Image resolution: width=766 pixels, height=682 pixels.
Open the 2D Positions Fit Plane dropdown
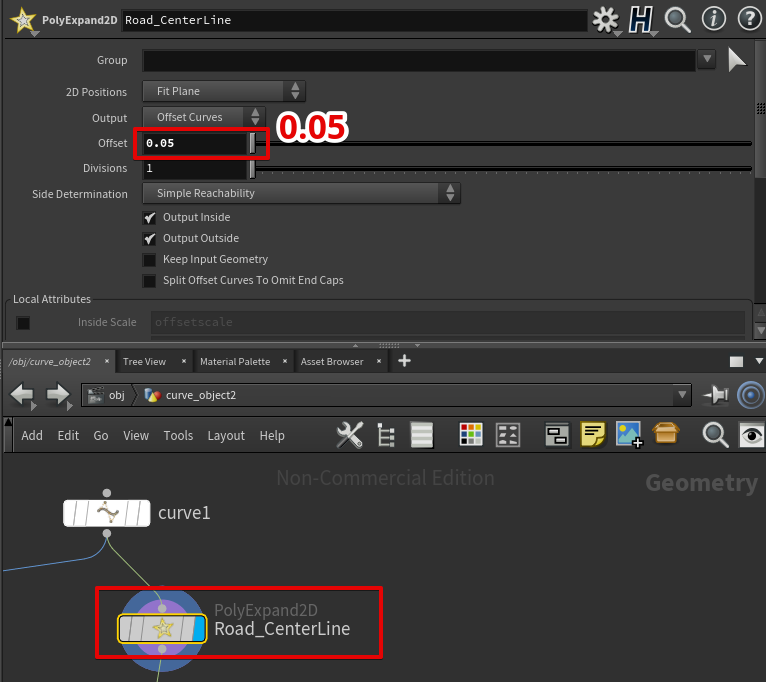point(224,91)
